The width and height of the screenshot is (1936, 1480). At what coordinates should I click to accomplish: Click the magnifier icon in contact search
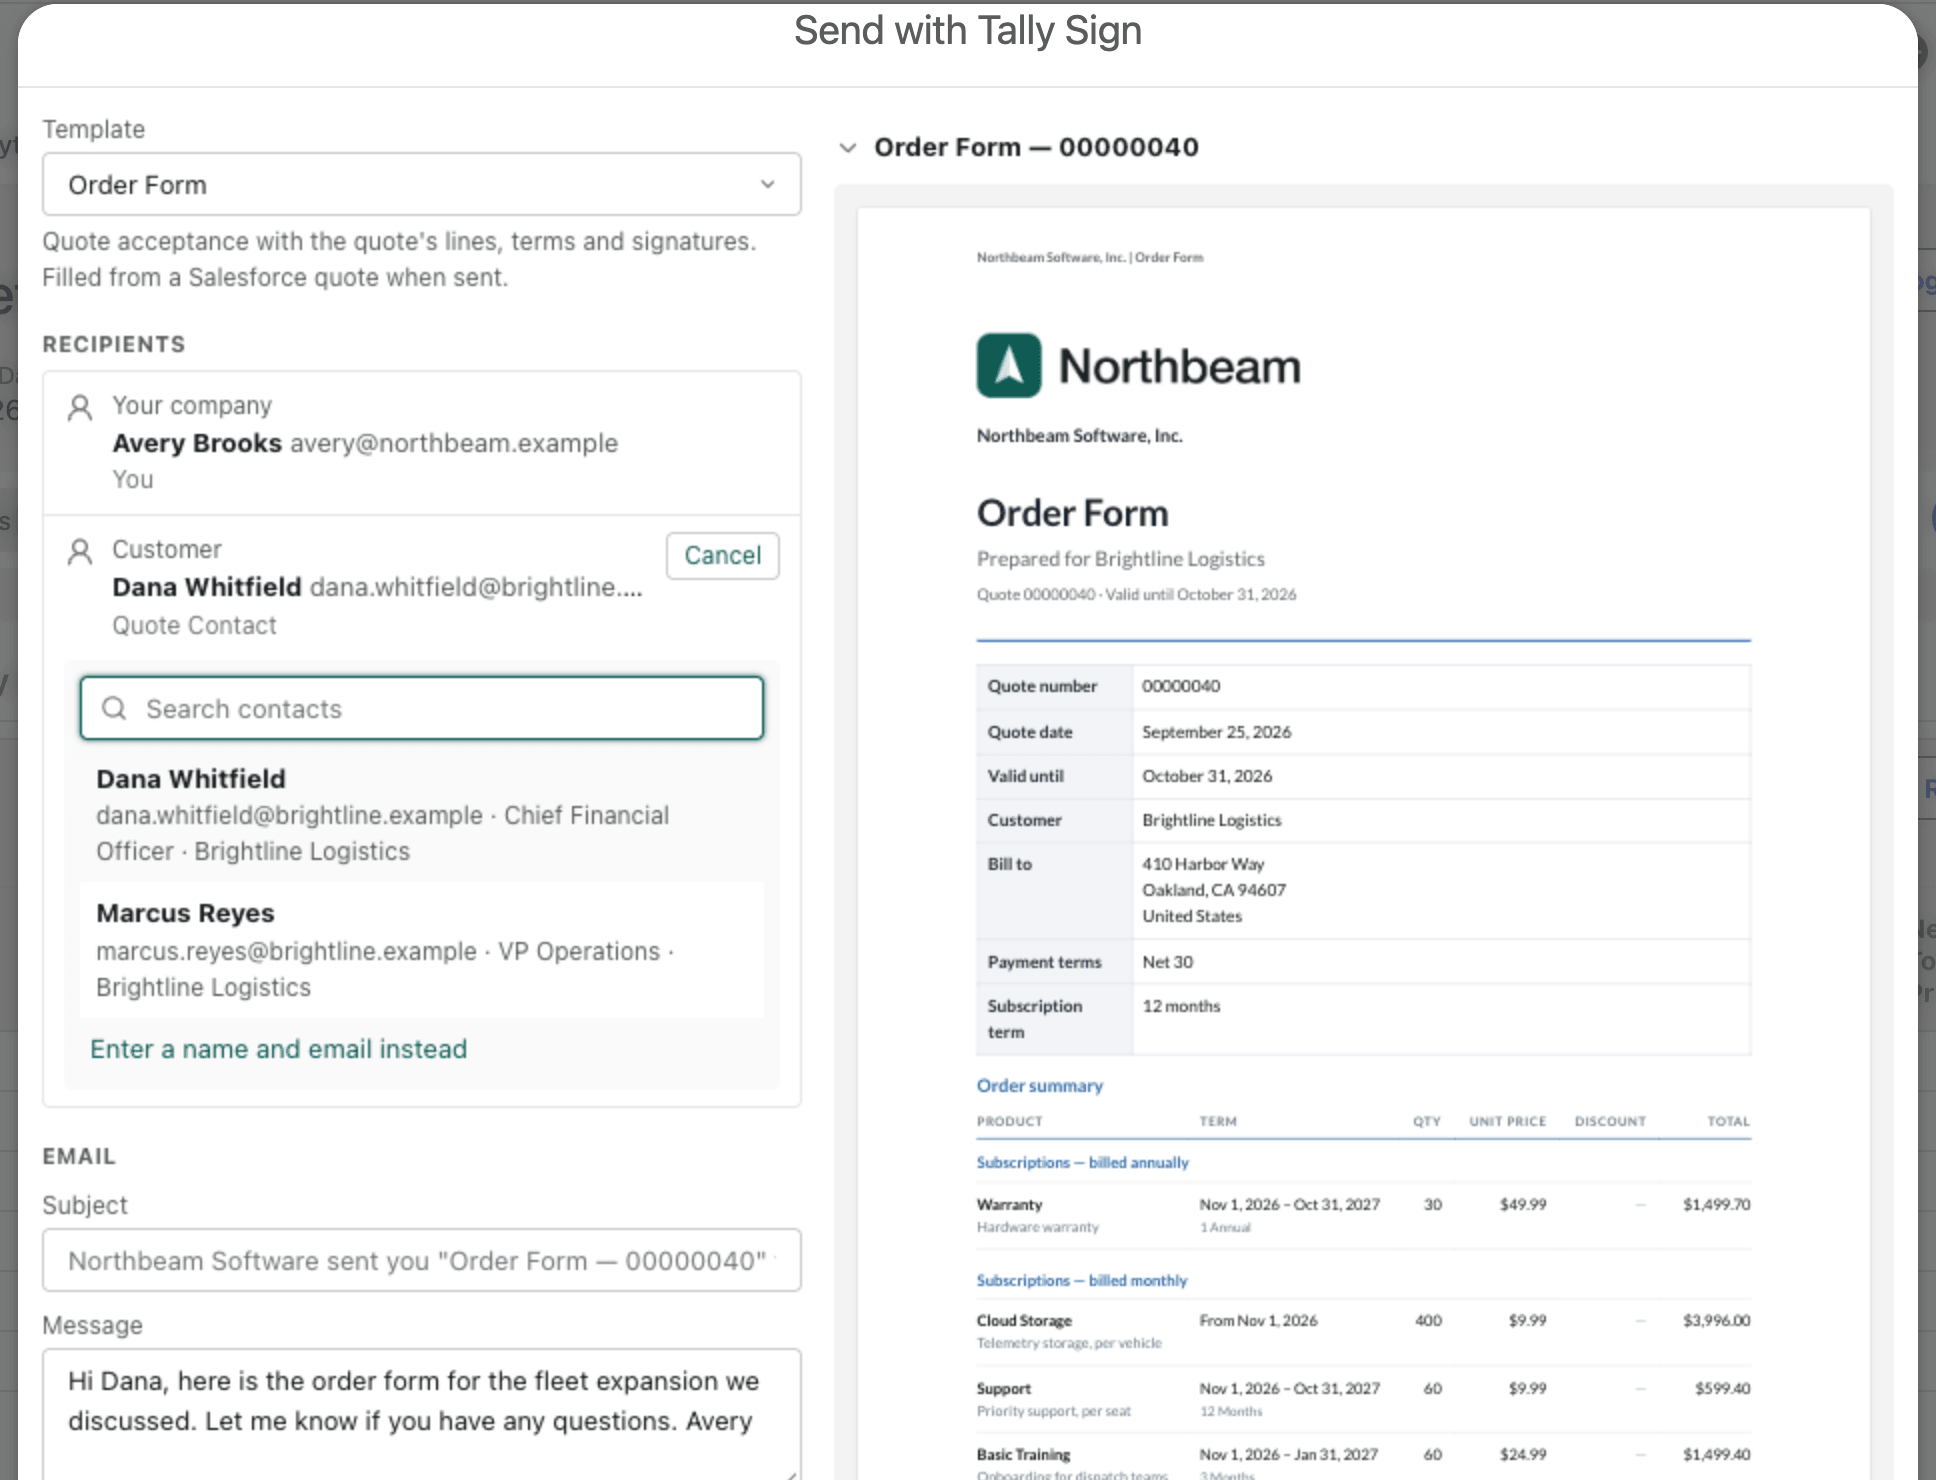click(114, 708)
